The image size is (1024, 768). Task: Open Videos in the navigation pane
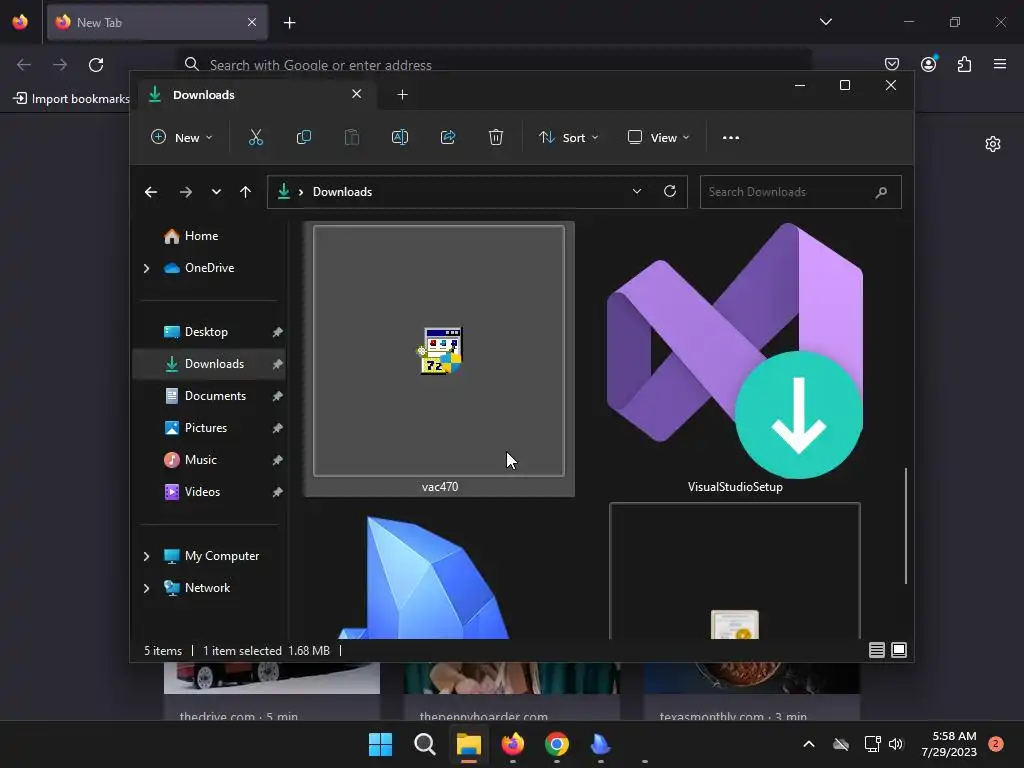(202, 492)
